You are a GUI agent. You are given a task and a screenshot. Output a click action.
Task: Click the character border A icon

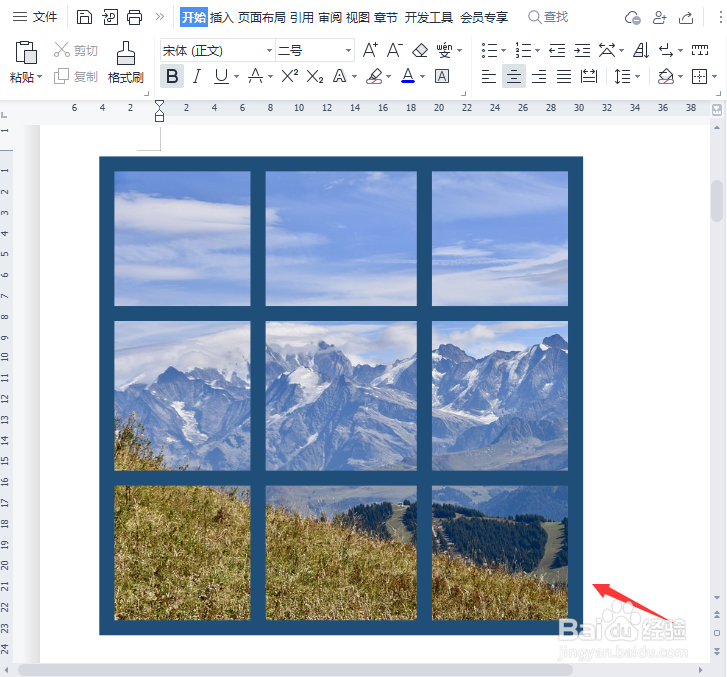tap(442, 76)
